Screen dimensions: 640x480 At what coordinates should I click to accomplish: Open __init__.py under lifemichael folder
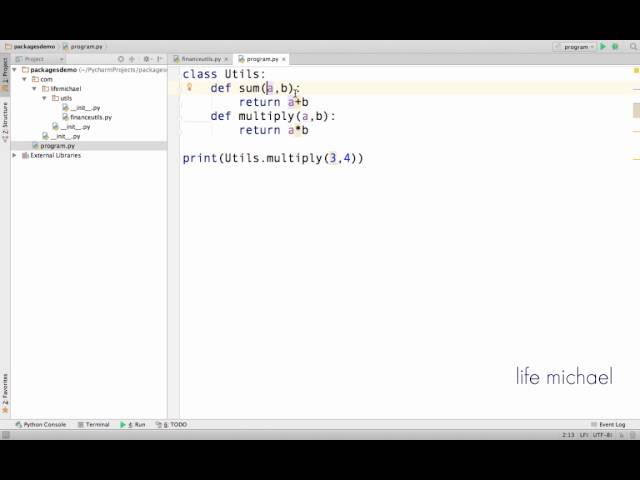71,127
